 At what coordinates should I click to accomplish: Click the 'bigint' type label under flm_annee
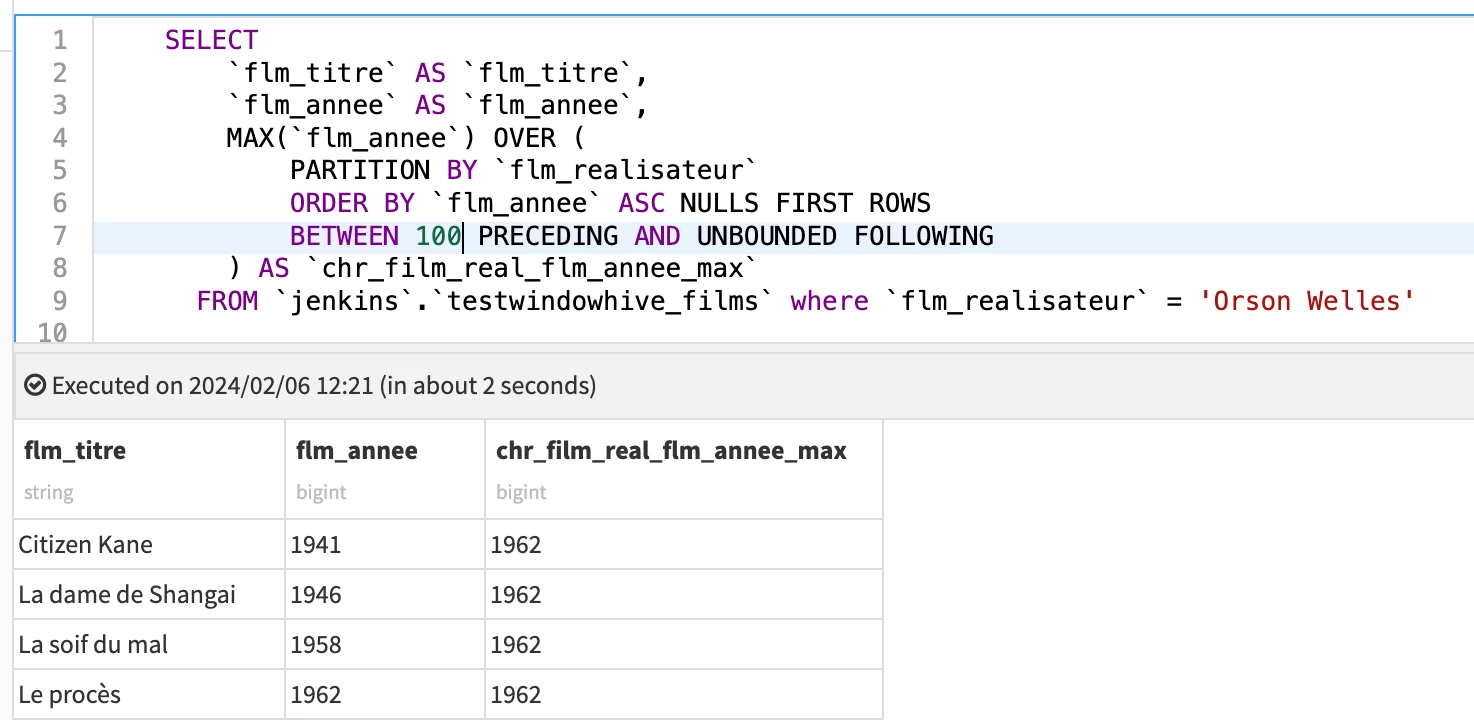click(321, 492)
